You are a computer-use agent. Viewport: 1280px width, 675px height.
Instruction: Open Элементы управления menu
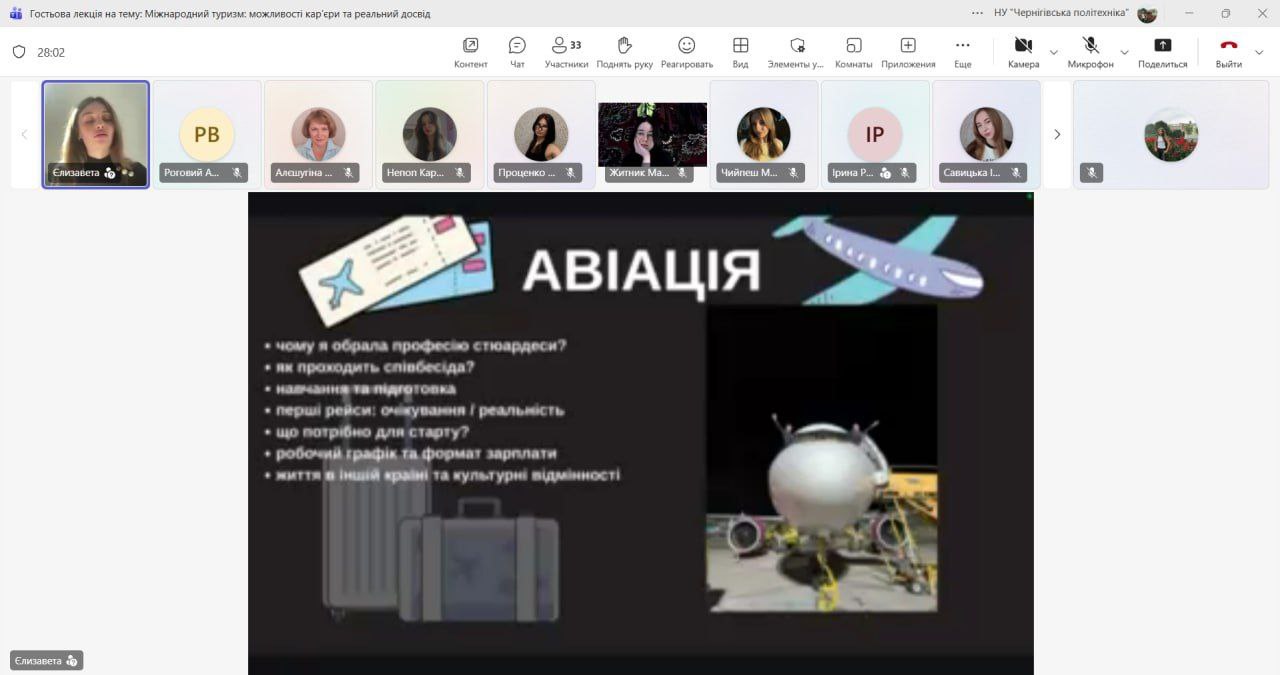click(796, 52)
